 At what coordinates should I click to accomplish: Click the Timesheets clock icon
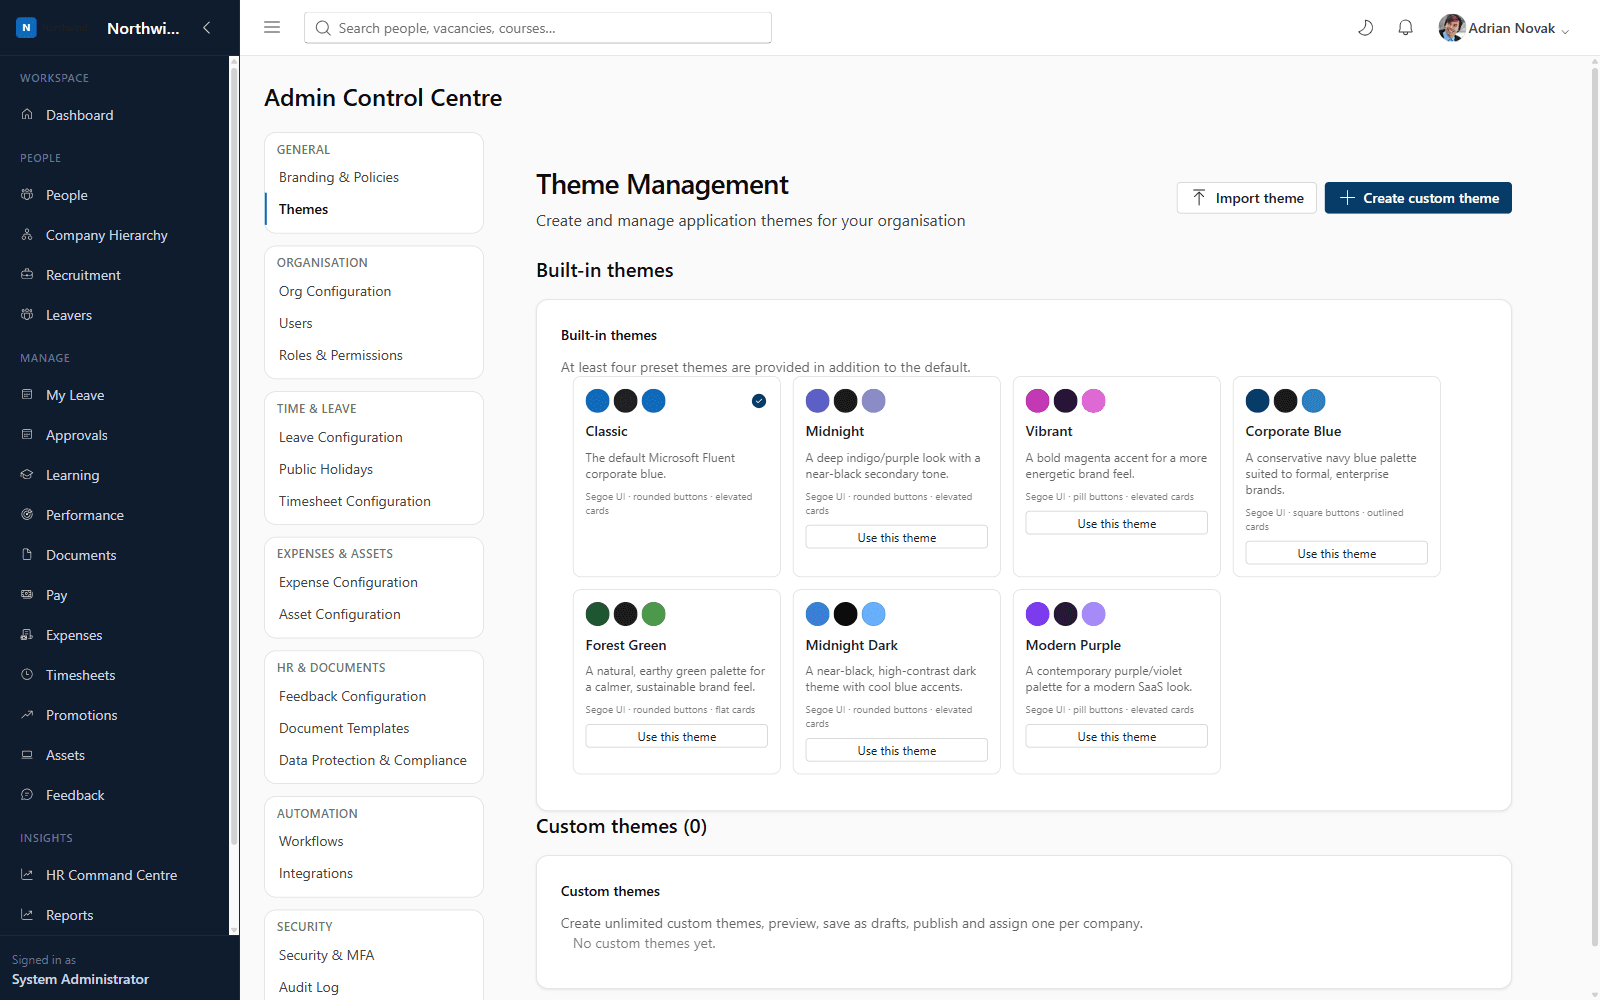tap(27, 675)
